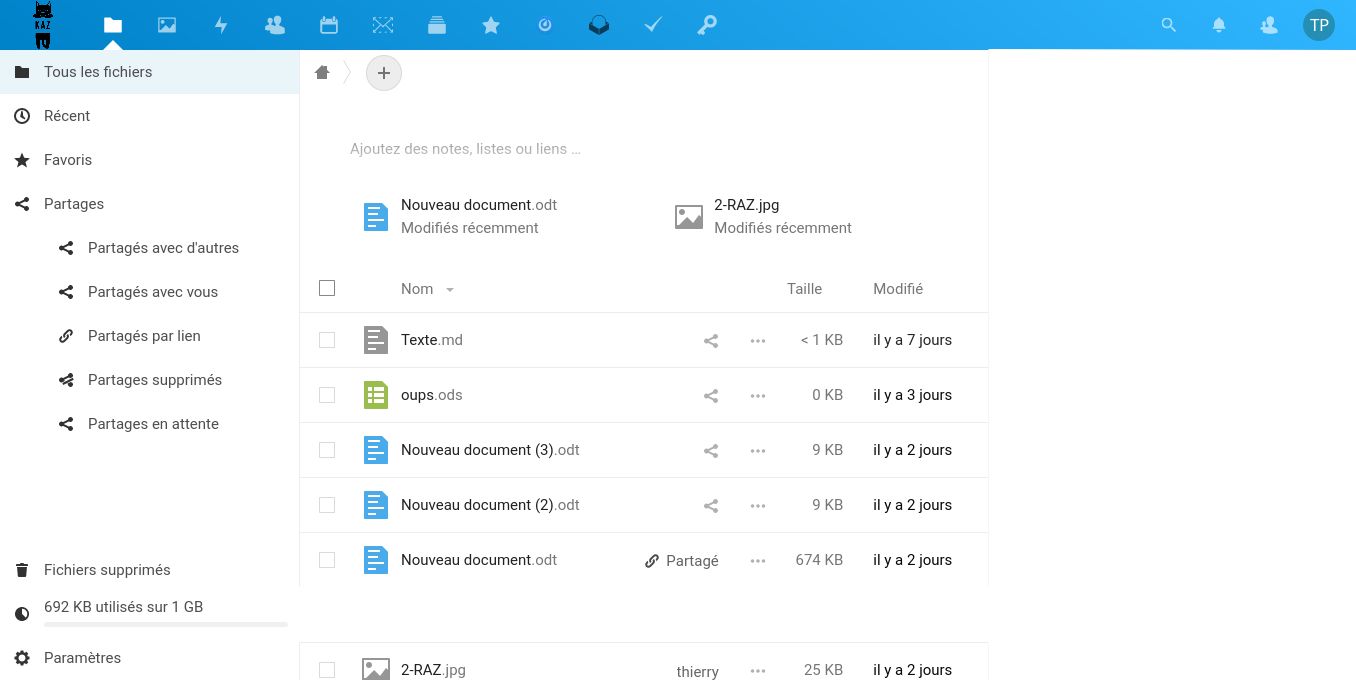The image size is (1356, 680).
Task: Click the new file plus button
Action: [384, 73]
